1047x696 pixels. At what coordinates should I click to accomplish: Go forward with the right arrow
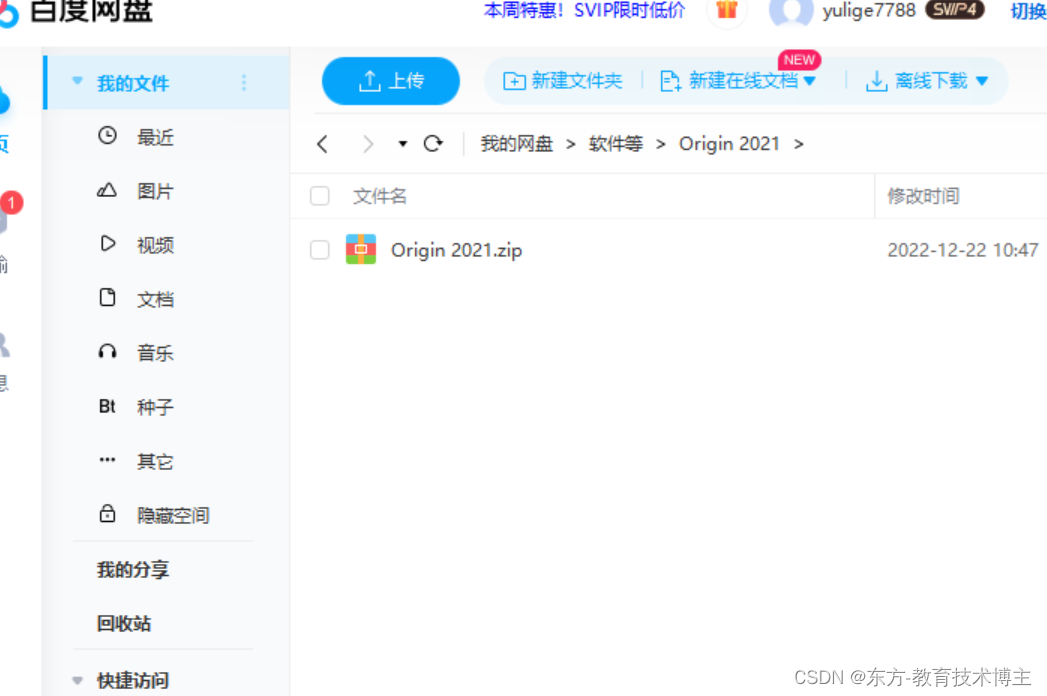coord(367,144)
